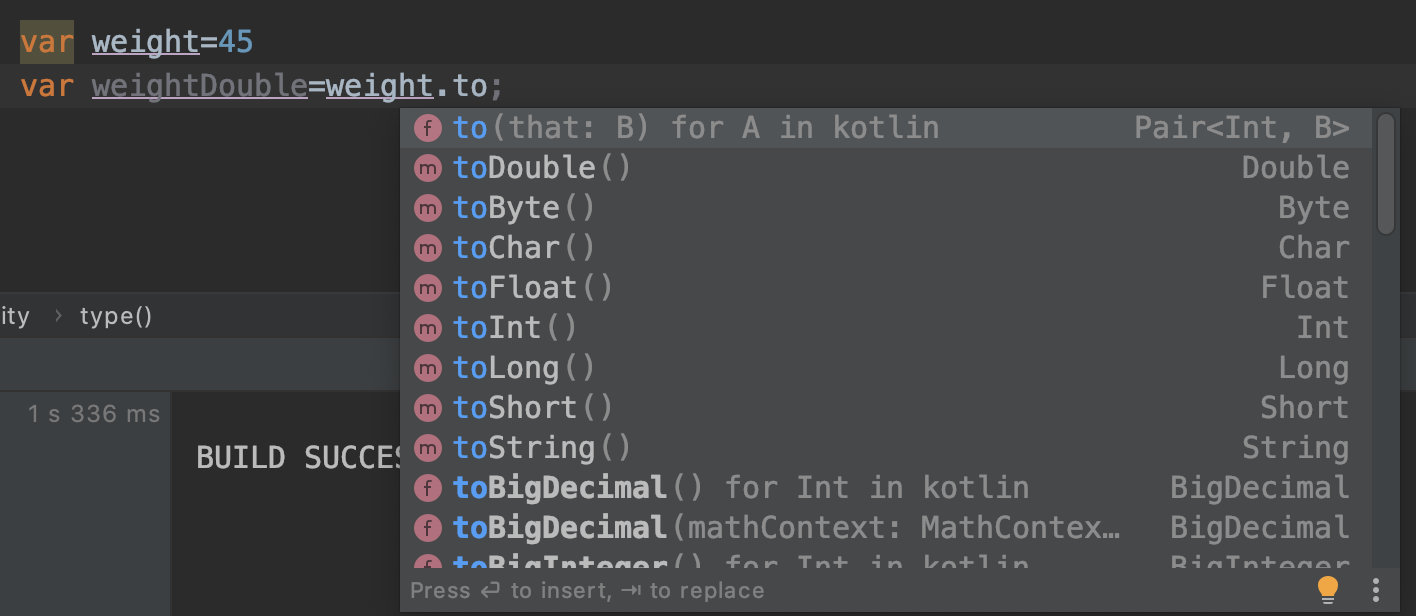Viewport: 1416px width, 616px height.
Task: Click the method icon next to toByte()
Action: 428,208
